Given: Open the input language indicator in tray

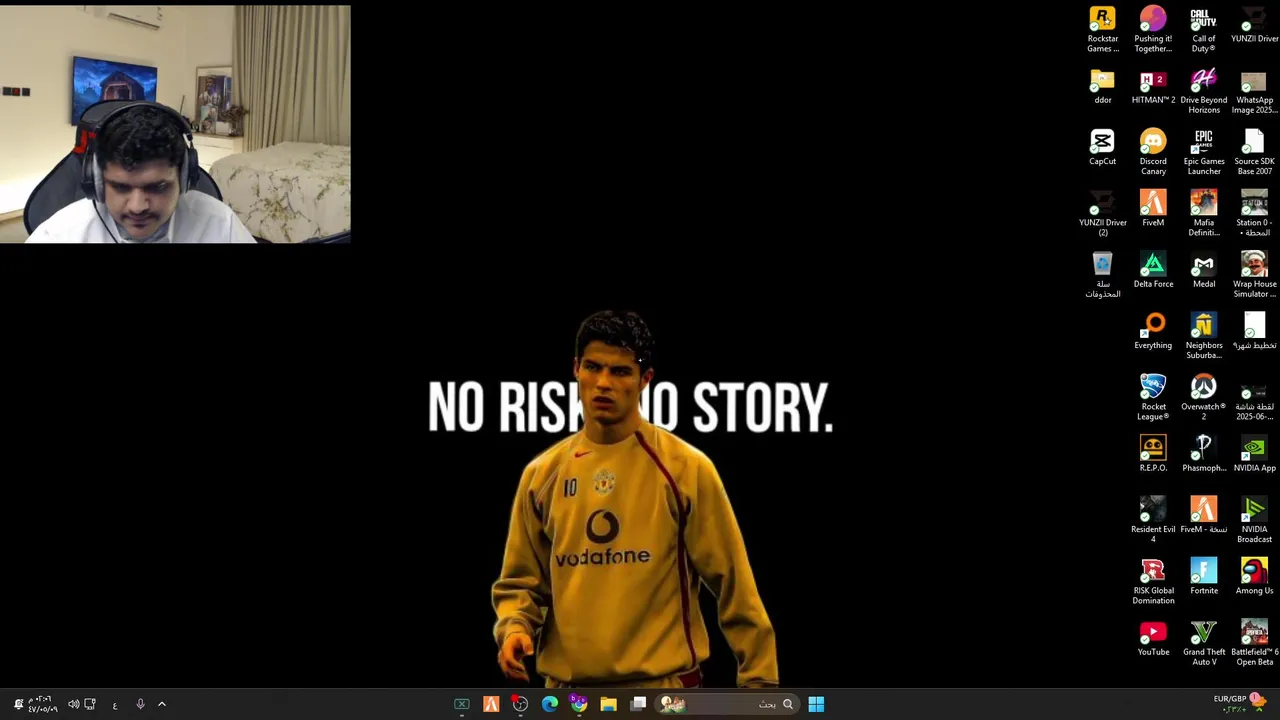Looking at the screenshot, I should tap(115, 705).
